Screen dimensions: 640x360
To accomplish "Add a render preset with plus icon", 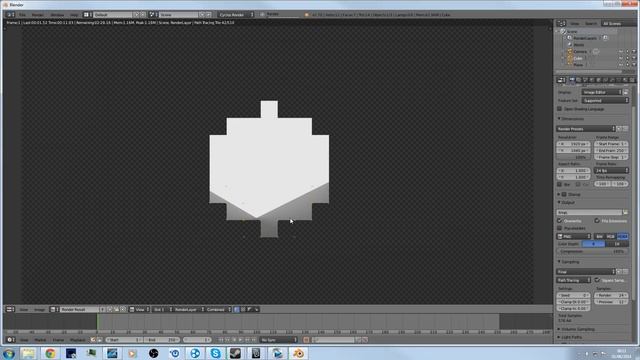I will (x=619, y=129).
